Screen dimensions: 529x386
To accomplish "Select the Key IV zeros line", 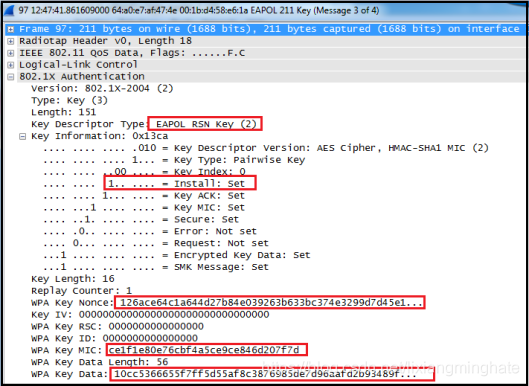I will coord(150,315).
